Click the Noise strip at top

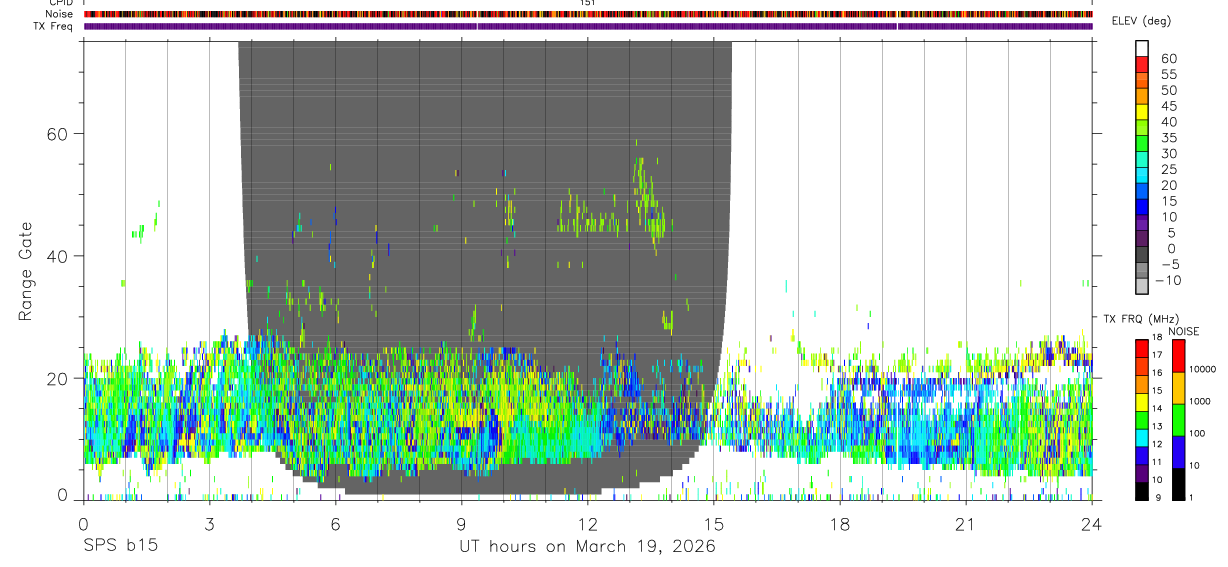click(588, 14)
